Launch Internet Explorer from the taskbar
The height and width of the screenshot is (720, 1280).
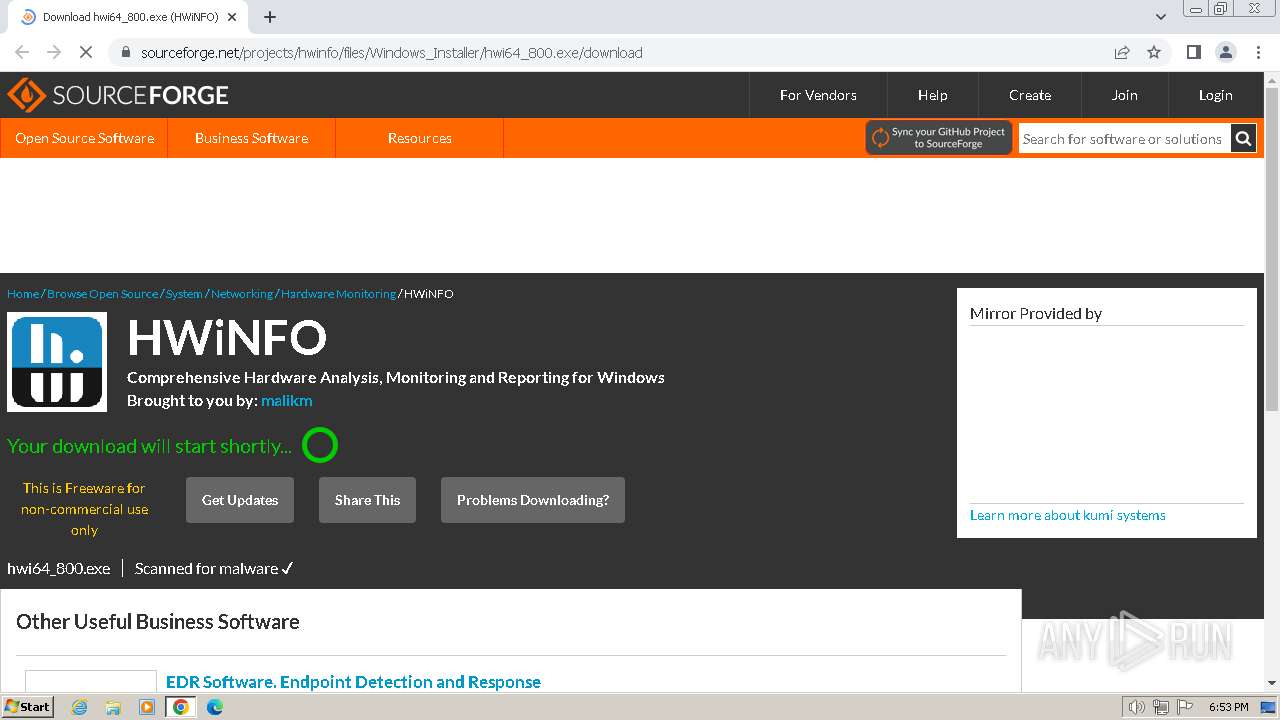point(79,707)
